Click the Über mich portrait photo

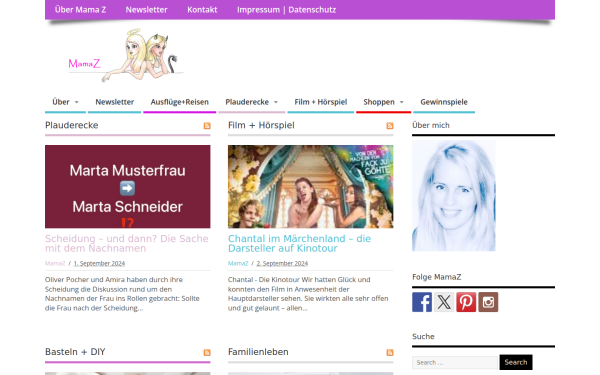pos(453,196)
